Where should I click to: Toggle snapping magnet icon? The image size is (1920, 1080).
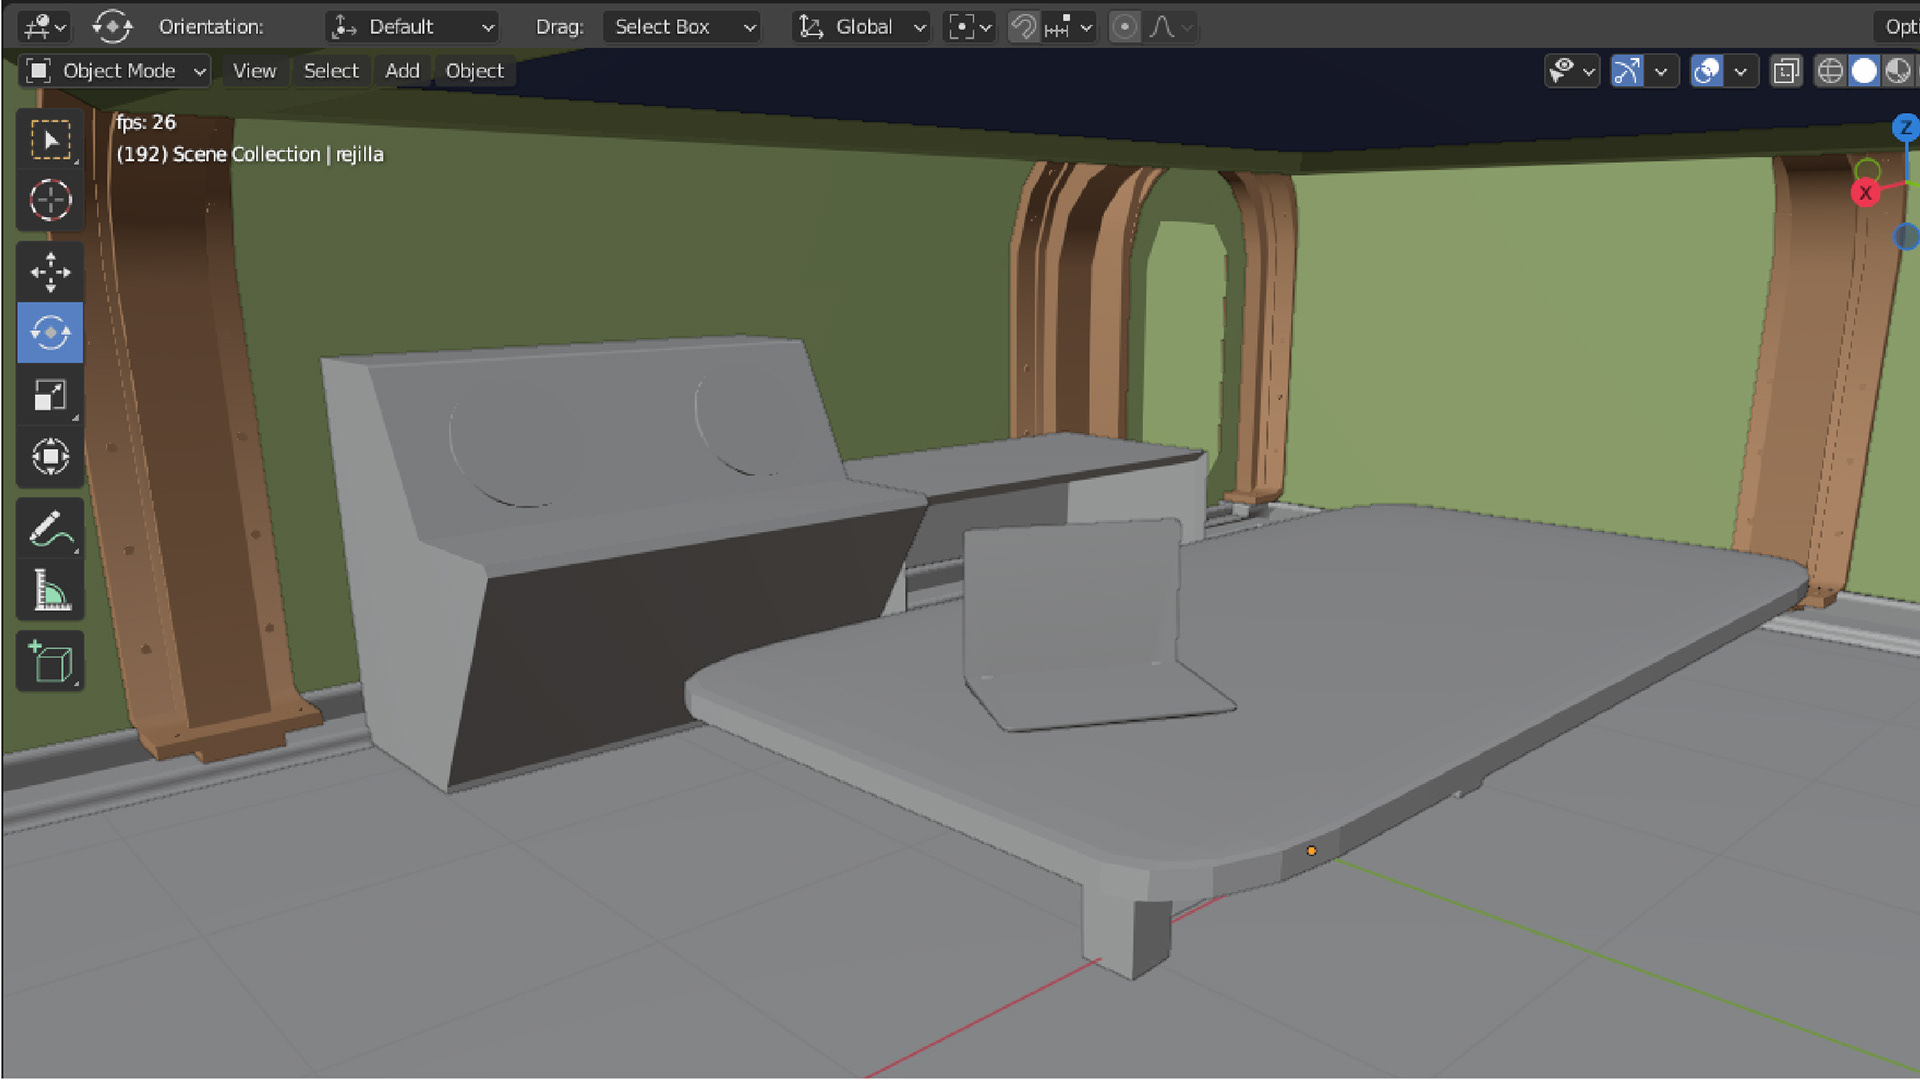pos(1023,27)
